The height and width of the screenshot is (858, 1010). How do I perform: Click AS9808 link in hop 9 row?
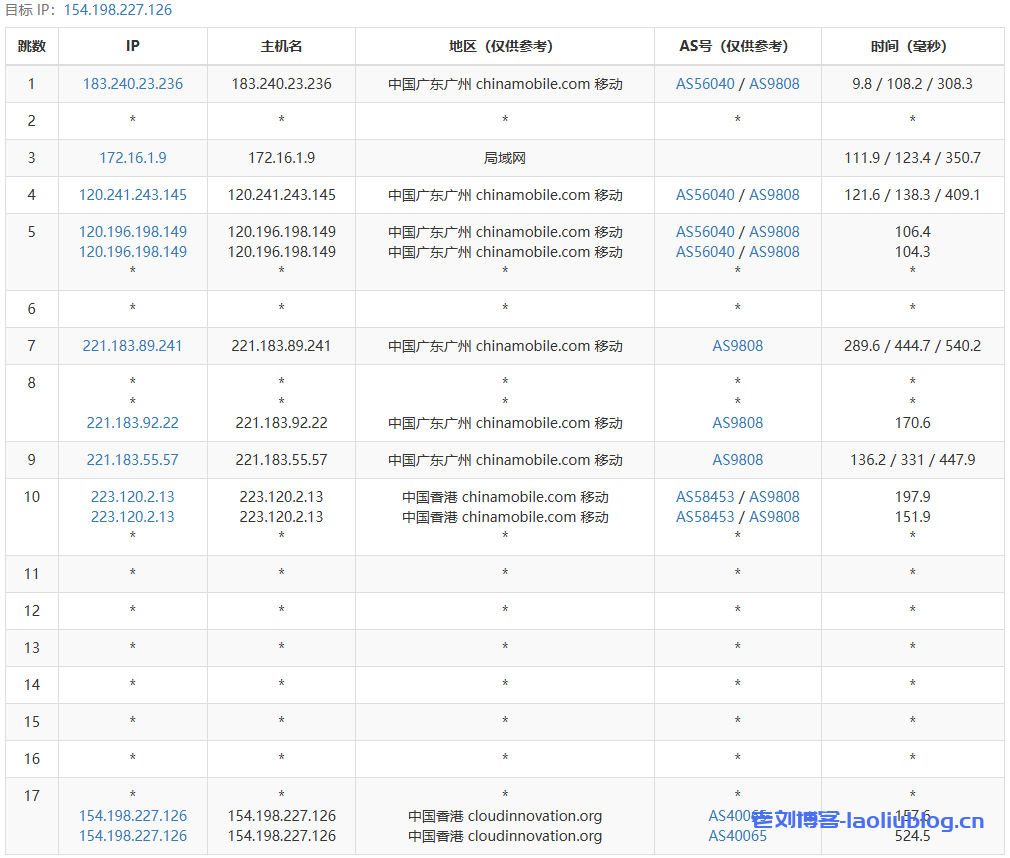[737, 460]
